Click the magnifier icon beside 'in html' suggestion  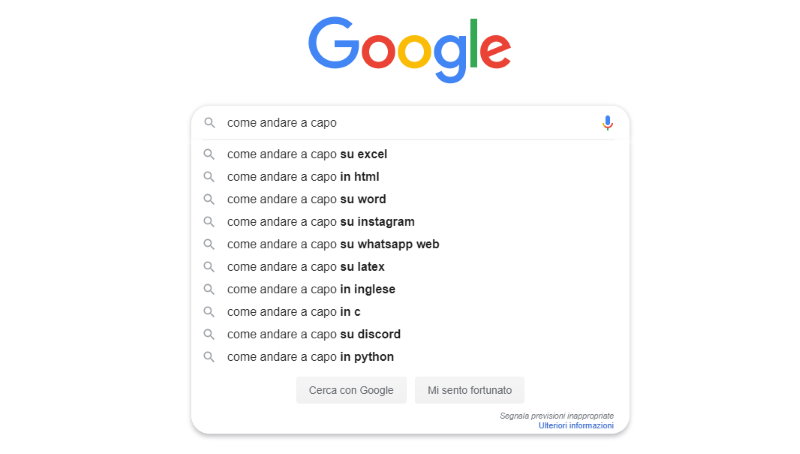209,176
